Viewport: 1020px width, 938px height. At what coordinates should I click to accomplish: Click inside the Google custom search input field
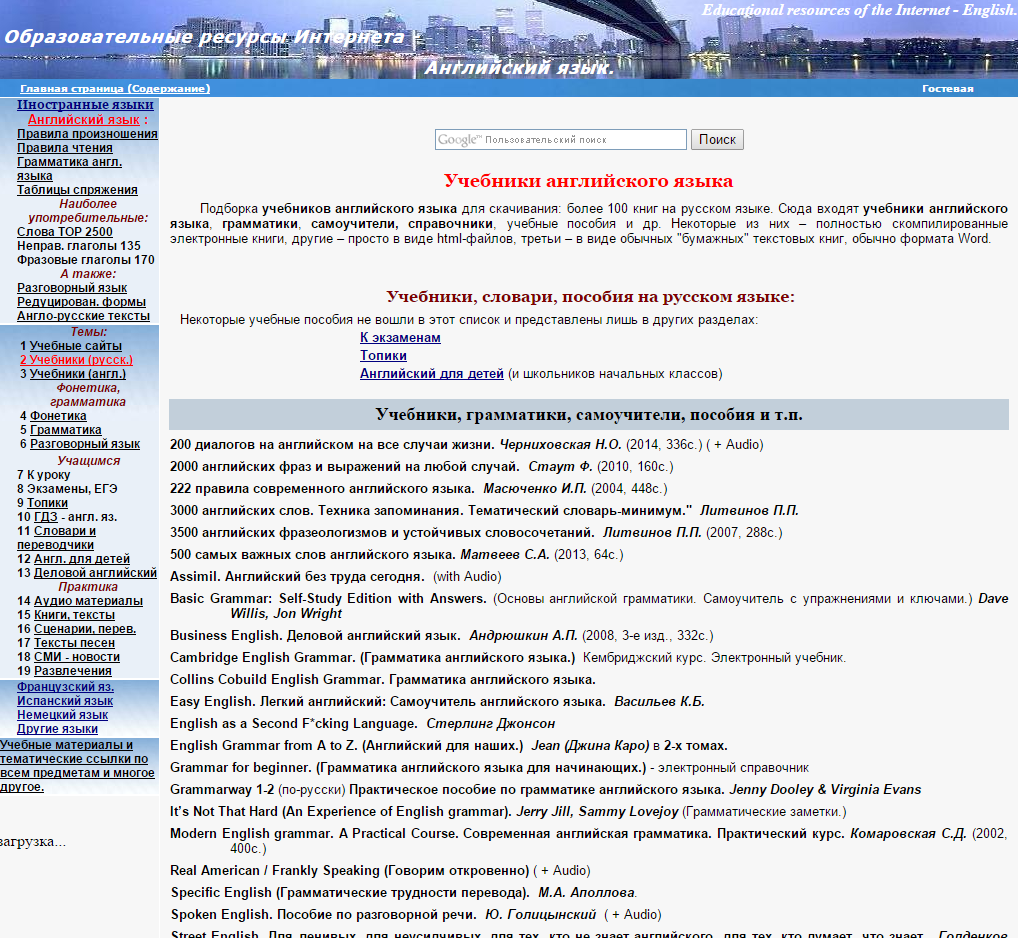pyautogui.click(x=570, y=139)
